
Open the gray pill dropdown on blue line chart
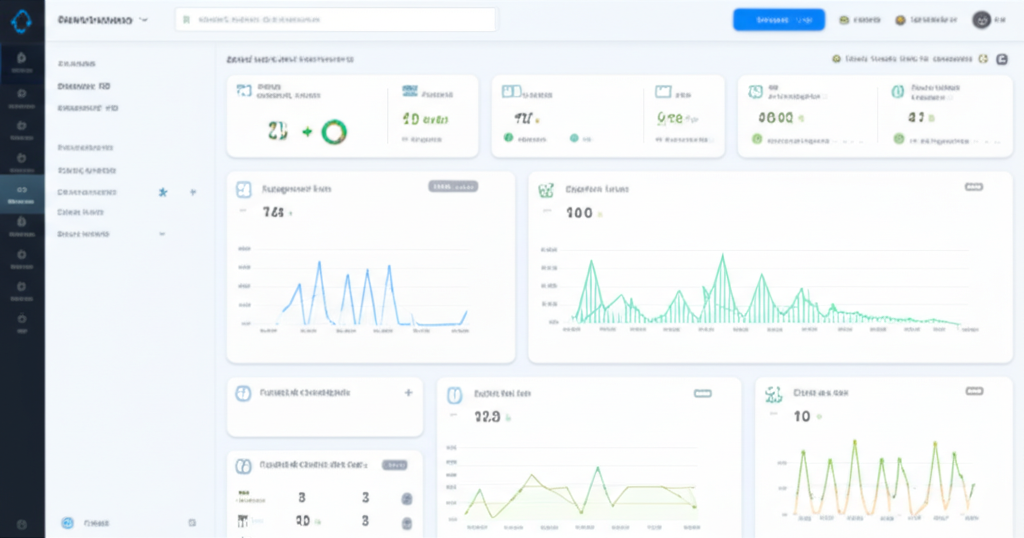pos(453,186)
